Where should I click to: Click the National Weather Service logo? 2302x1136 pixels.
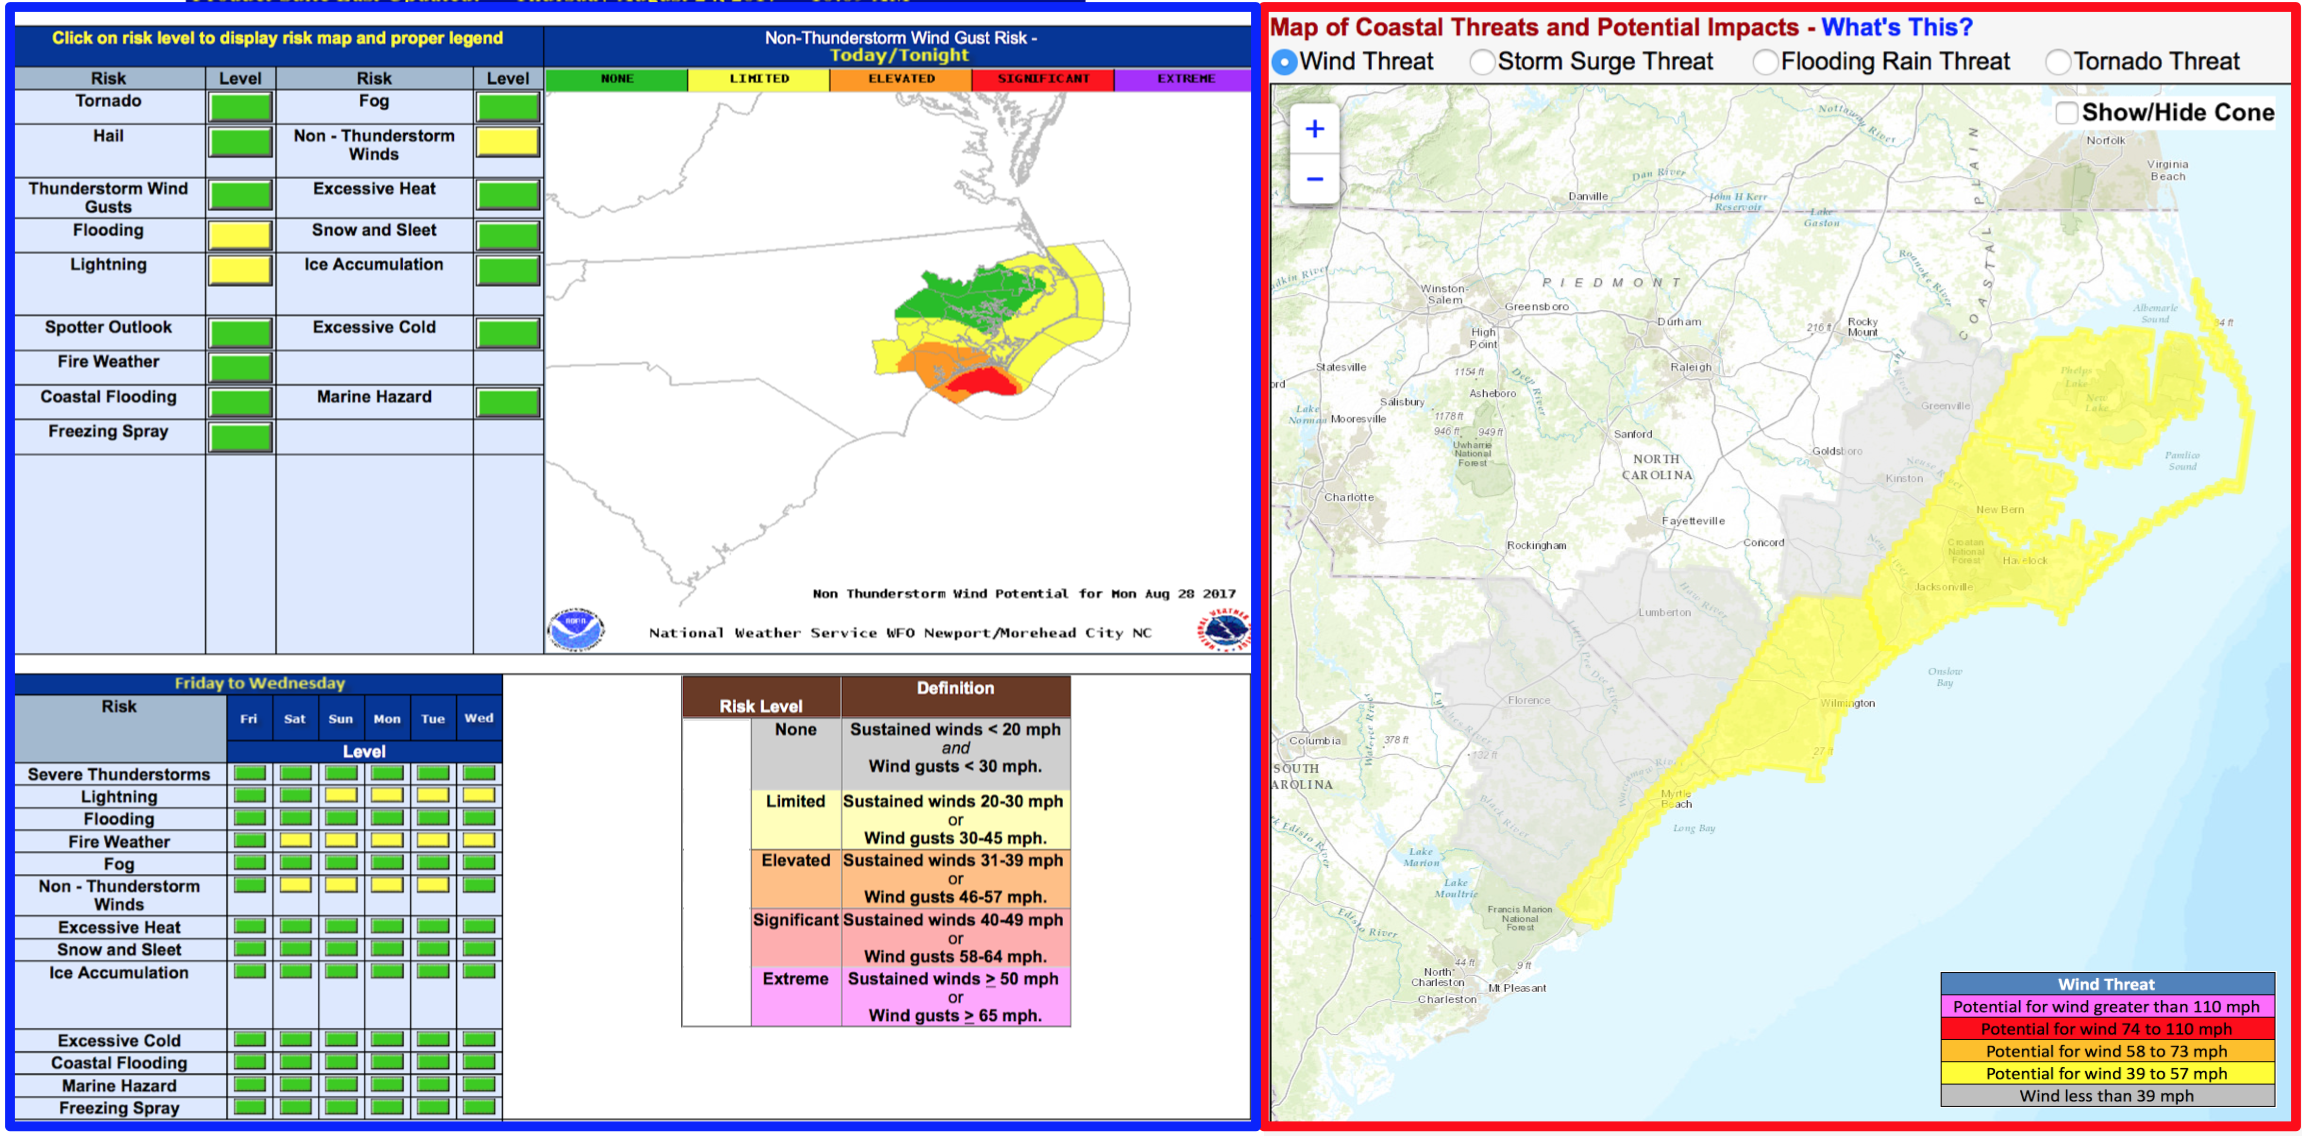(1224, 630)
